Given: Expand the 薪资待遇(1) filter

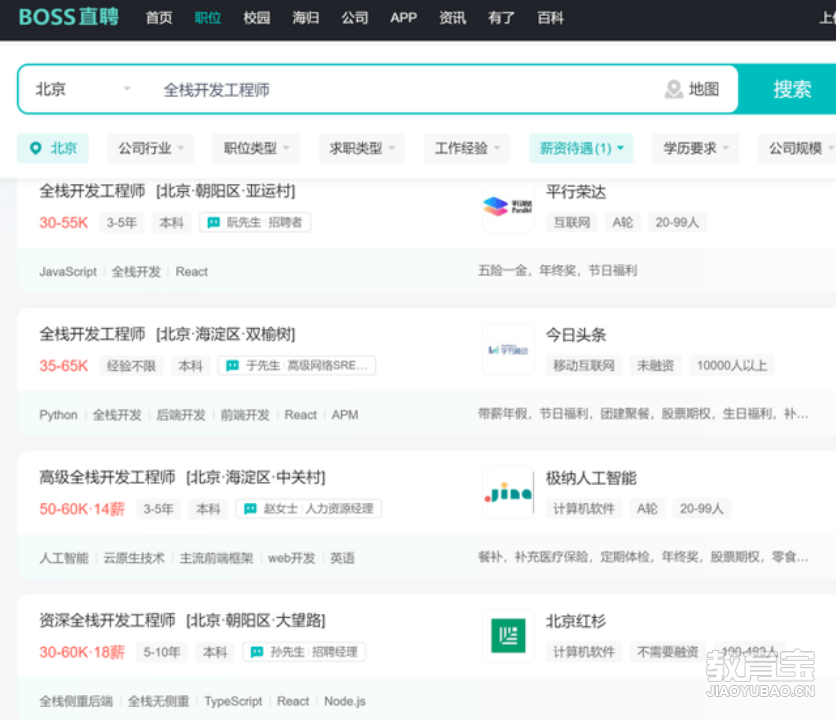Looking at the screenshot, I should [581, 148].
